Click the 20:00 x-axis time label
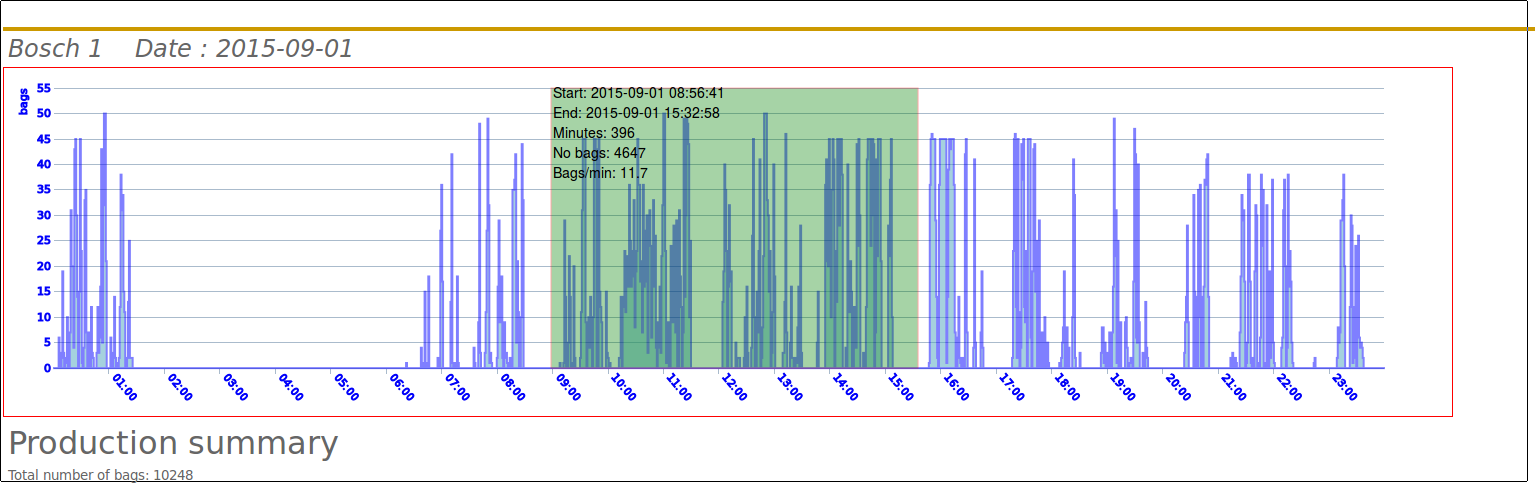The width and height of the screenshot is (1535, 496). (1177, 388)
